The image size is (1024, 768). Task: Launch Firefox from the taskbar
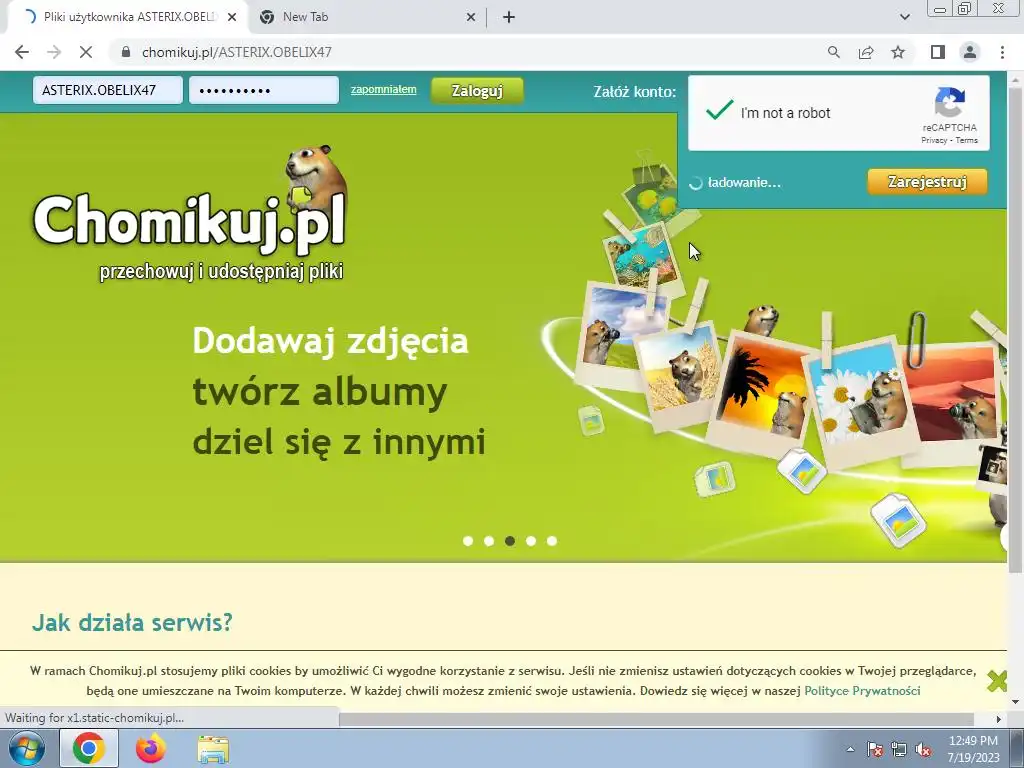(151, 748)
